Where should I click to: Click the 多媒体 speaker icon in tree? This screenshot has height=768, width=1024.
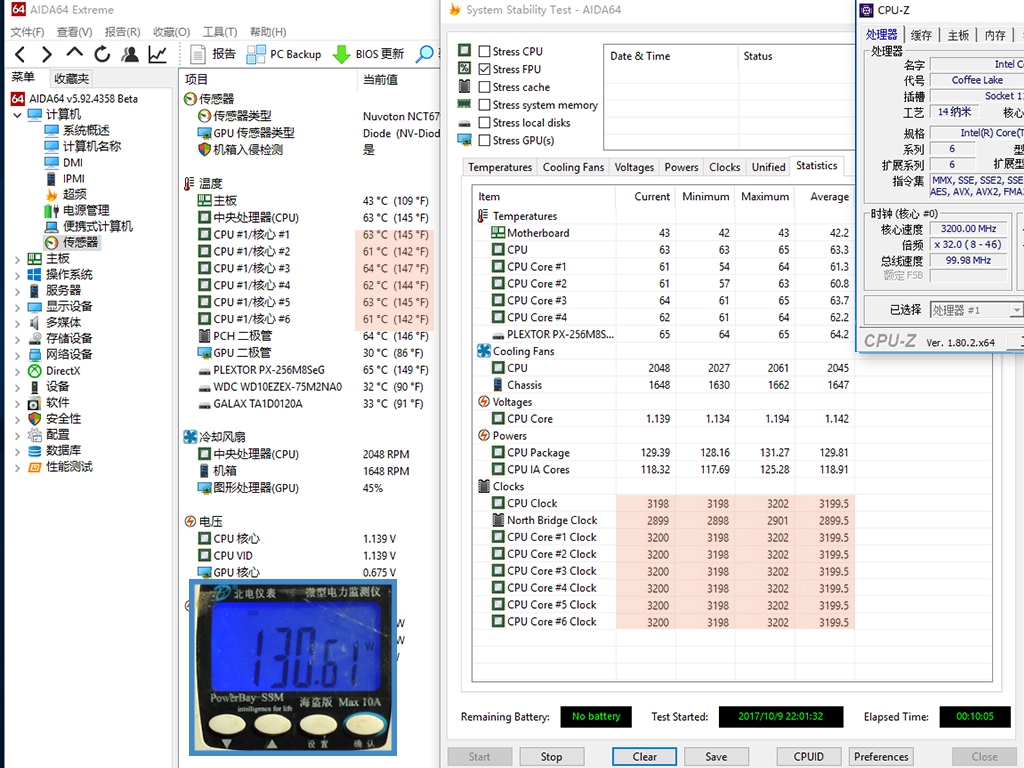[35, 323]
